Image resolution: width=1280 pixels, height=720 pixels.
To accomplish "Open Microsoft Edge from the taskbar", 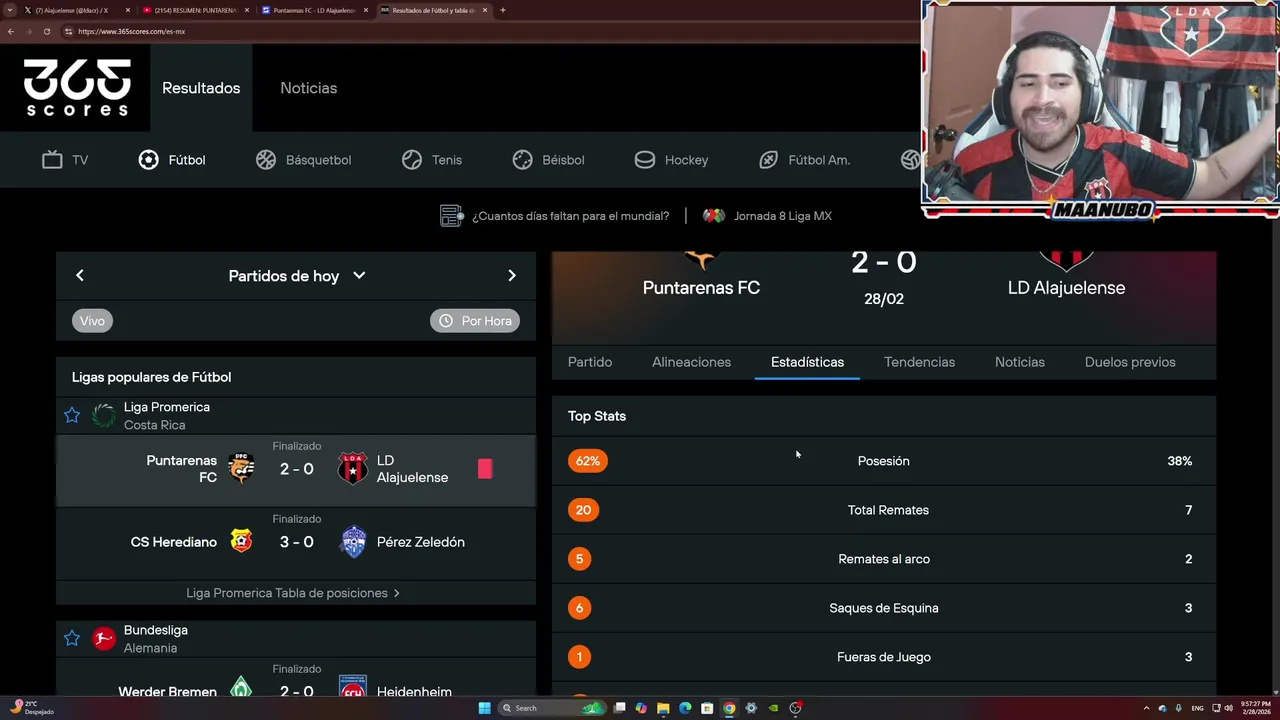I will pos(685,708).
